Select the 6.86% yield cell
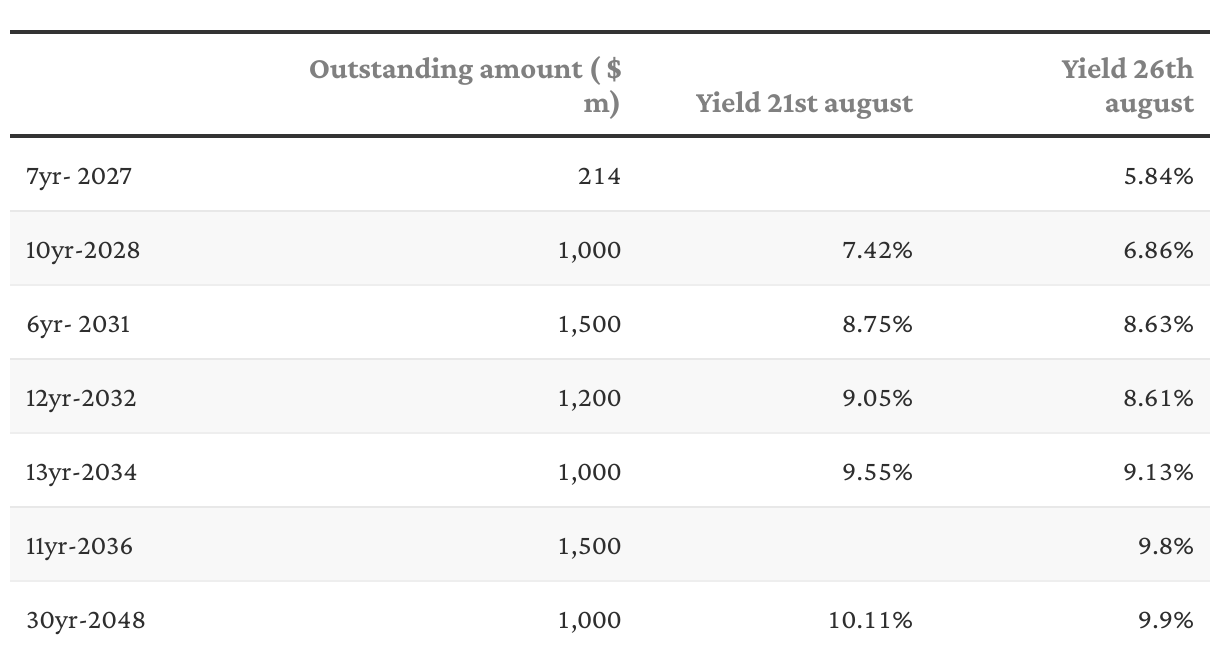This screenshot has height=664, width=1220. pyautogui.click(x=1159, y=250)
